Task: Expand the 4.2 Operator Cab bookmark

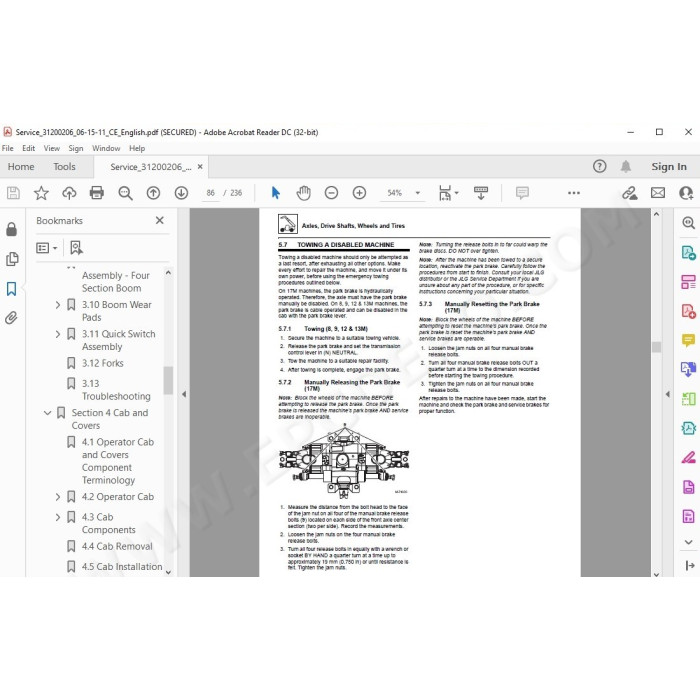Action: click(58, 497)
